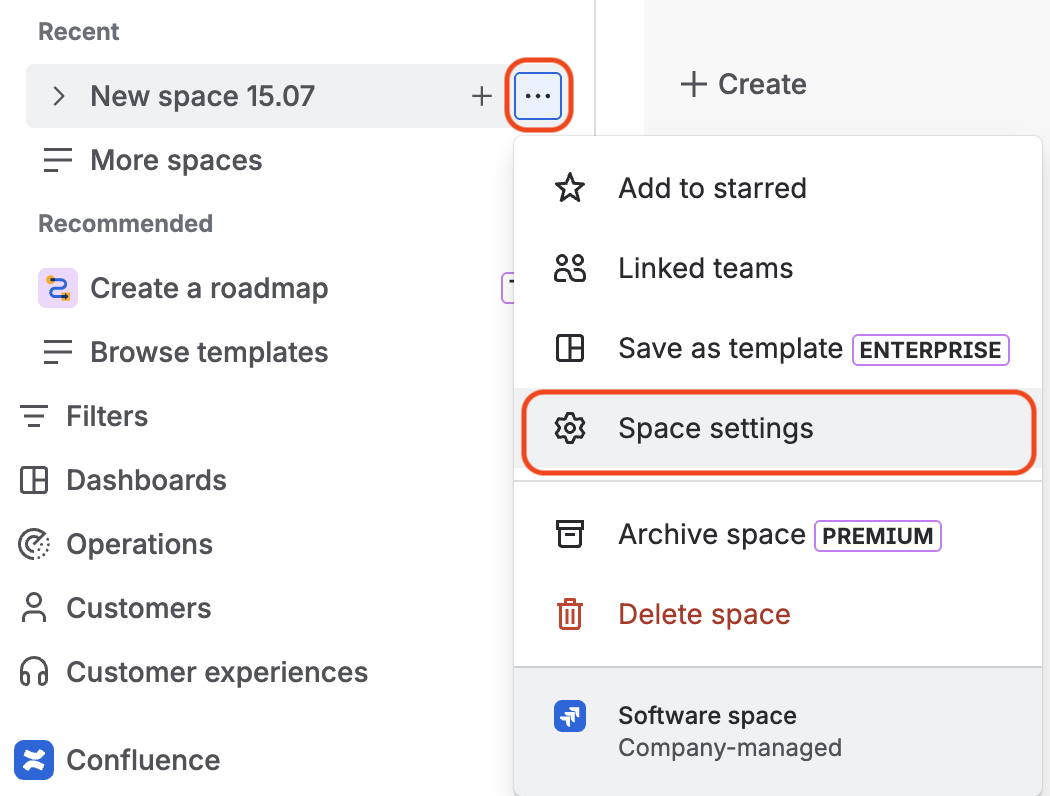Click Delete space trash icon
Viewport: 1050px width, 796px height.
pos(570,615)
